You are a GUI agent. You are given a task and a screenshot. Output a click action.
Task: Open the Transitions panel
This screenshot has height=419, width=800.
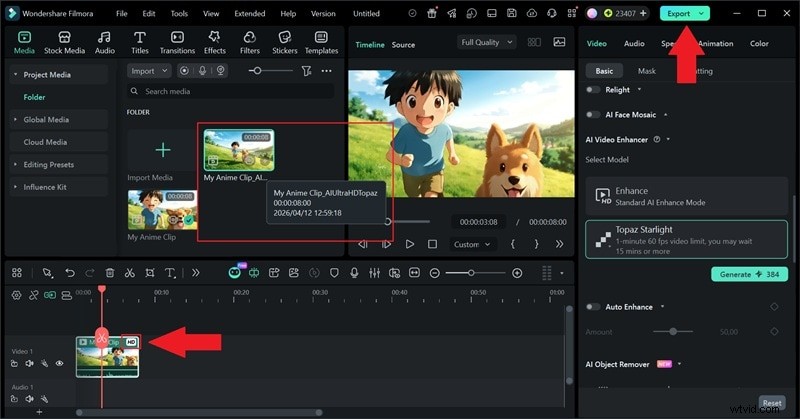click(177, 42)
